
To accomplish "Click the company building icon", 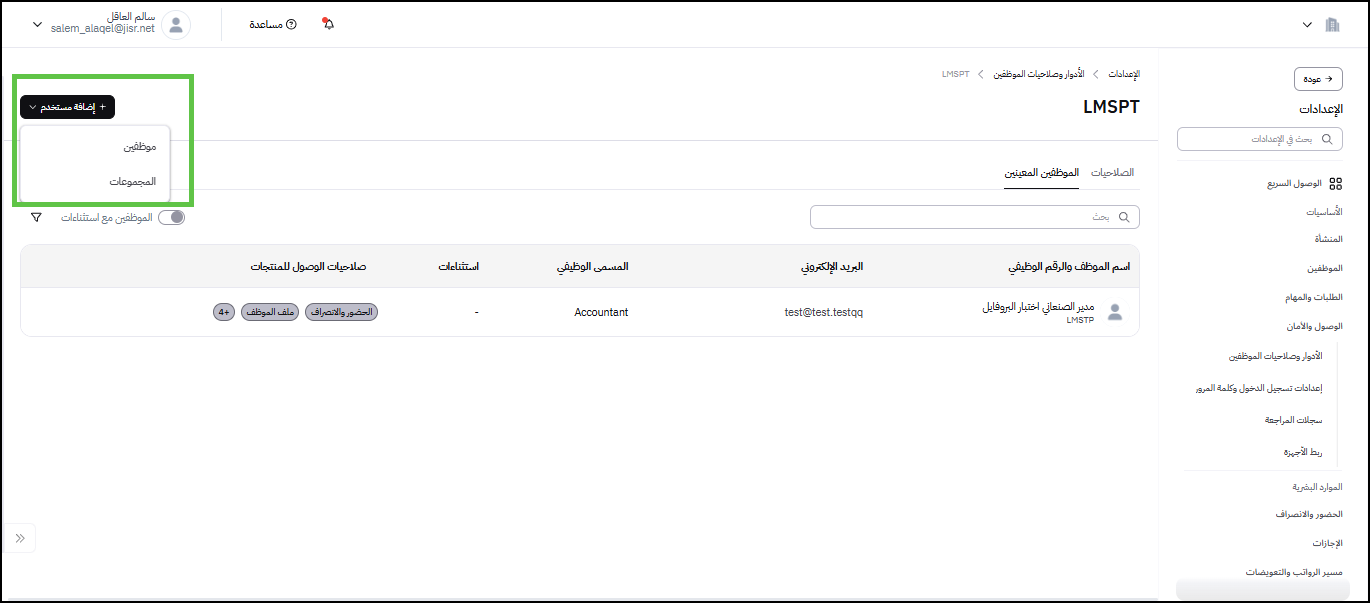I will pyautogui.click(x=1332, y=24).
